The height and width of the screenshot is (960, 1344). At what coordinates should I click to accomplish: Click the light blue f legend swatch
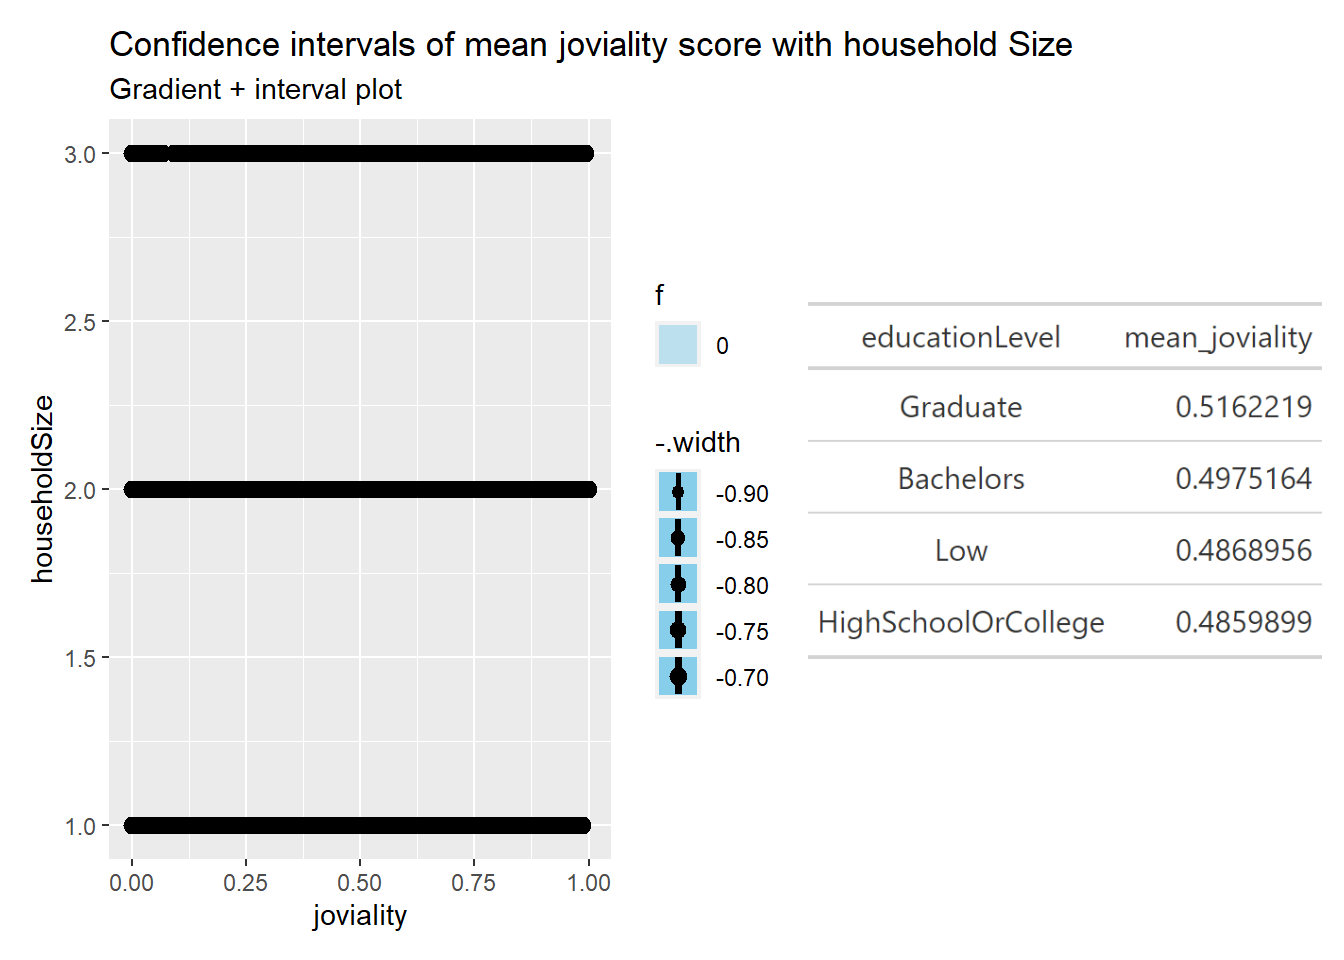678,345
